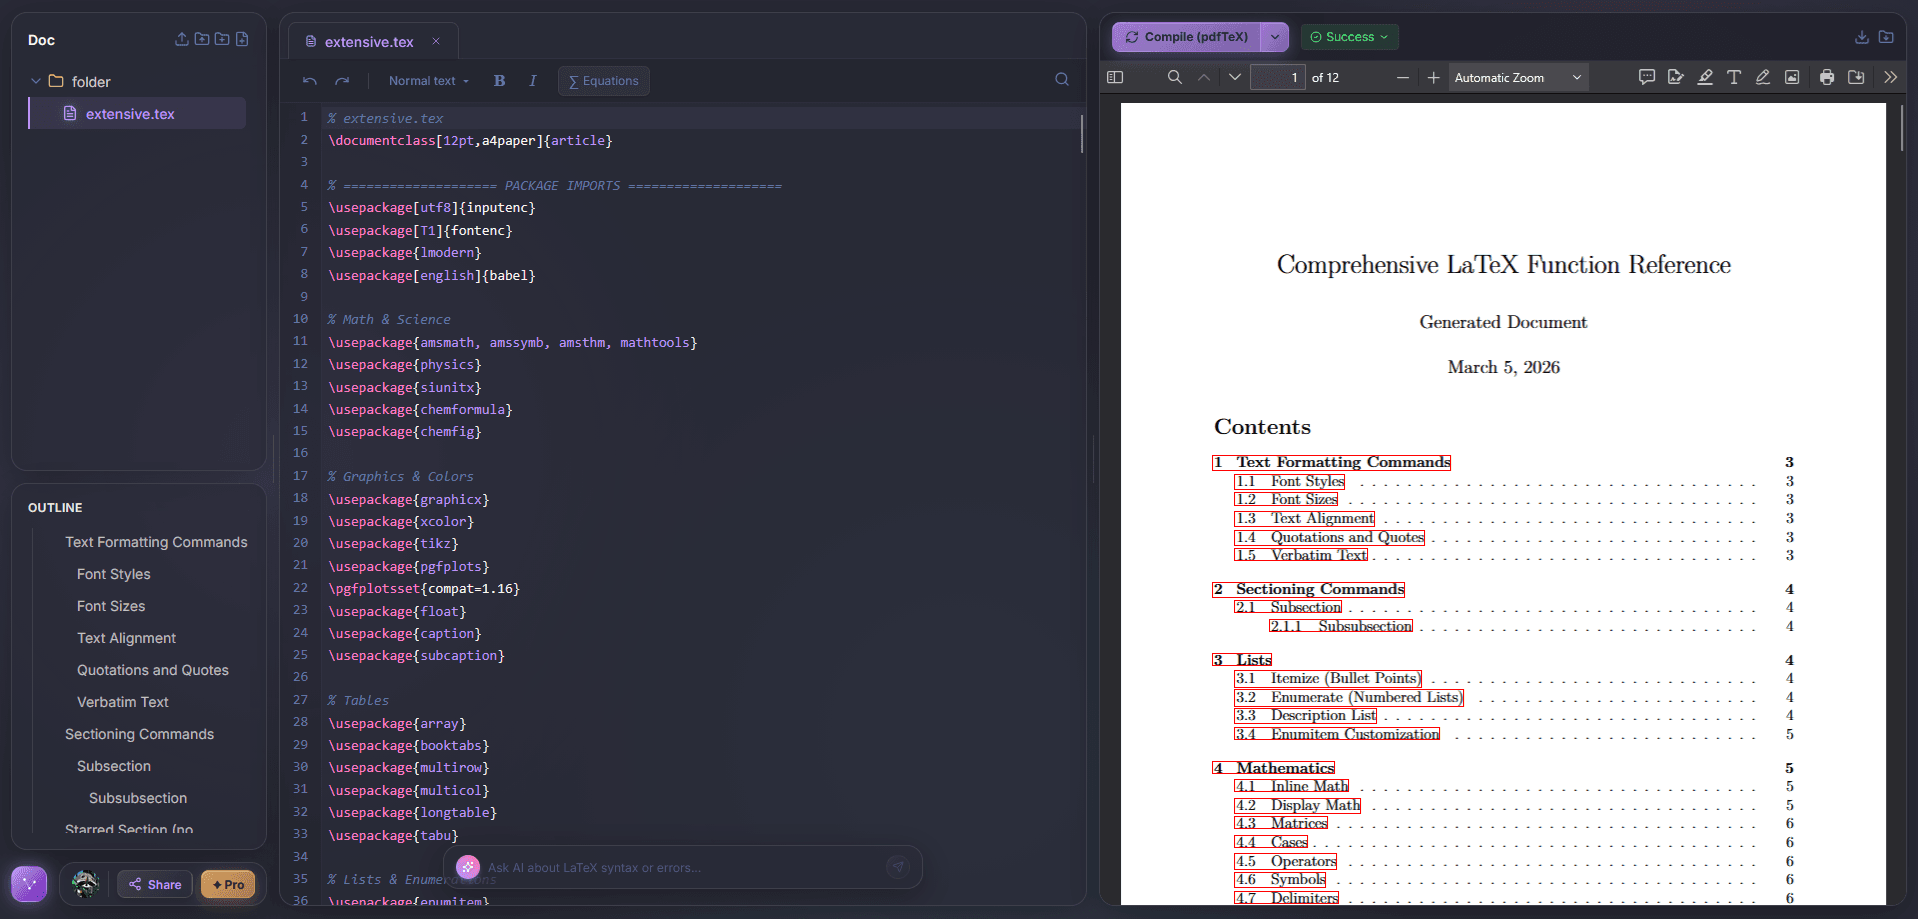Click the Share button
1918x919 pixels.
(x=154, y=884)
